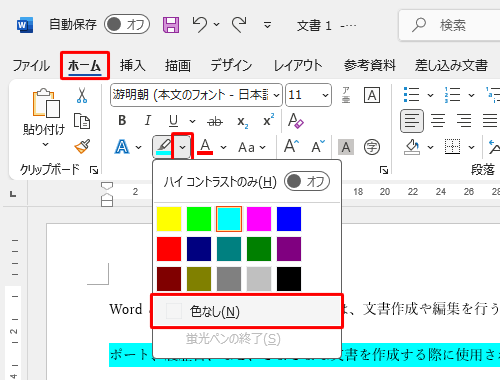Select the Format Painter brush
This screenshot has height=380, width=500.
click(x=82, y=147)
